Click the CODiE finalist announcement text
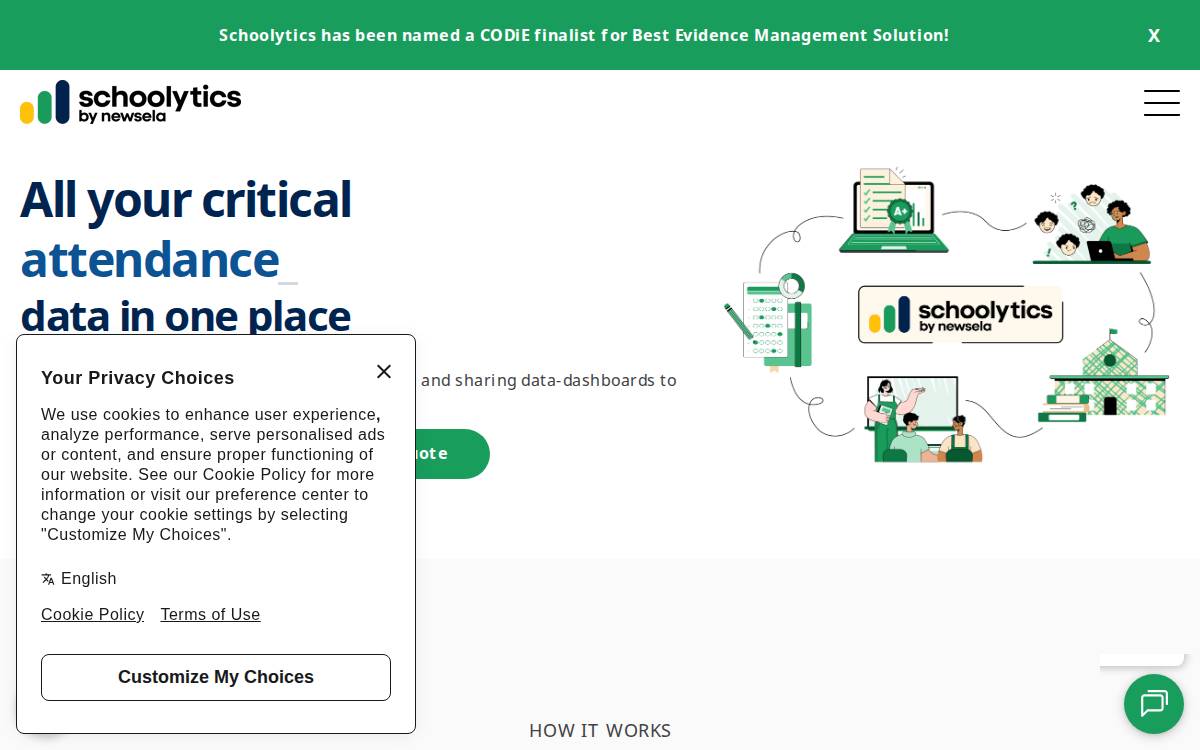This screenshot has width=1200, height=750. point(584,35)
